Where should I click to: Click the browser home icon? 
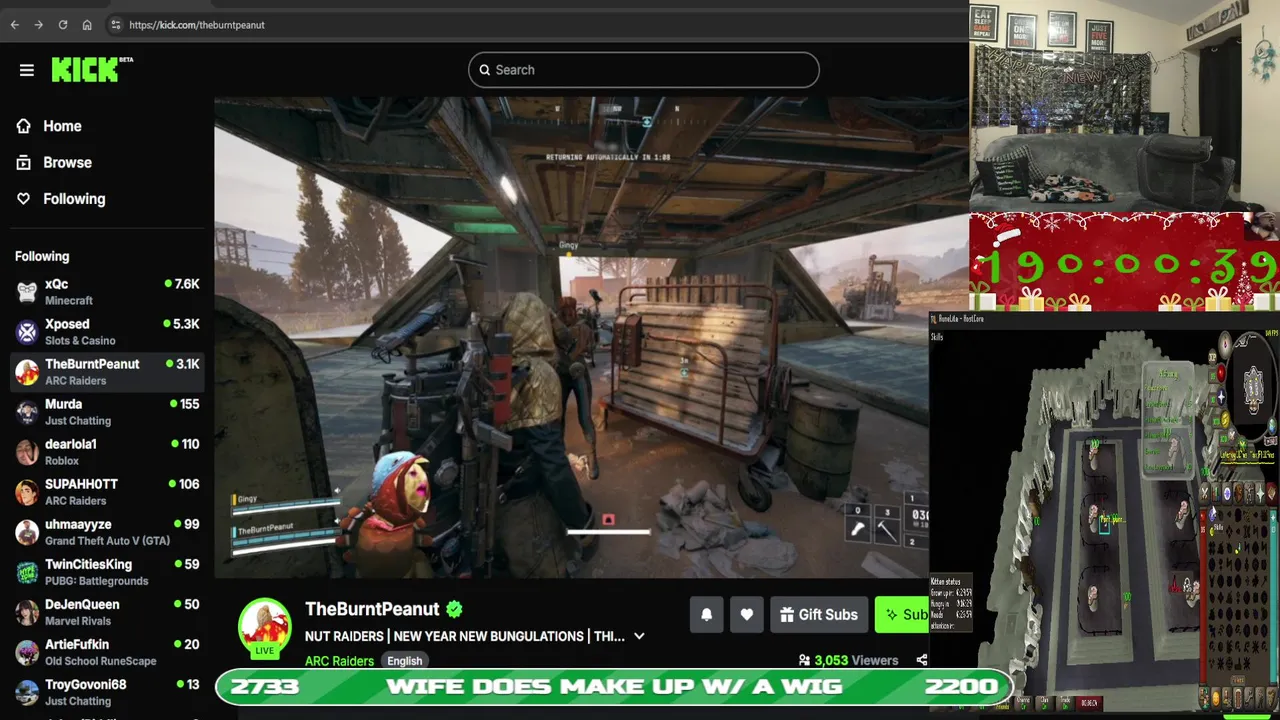(87, 25)
